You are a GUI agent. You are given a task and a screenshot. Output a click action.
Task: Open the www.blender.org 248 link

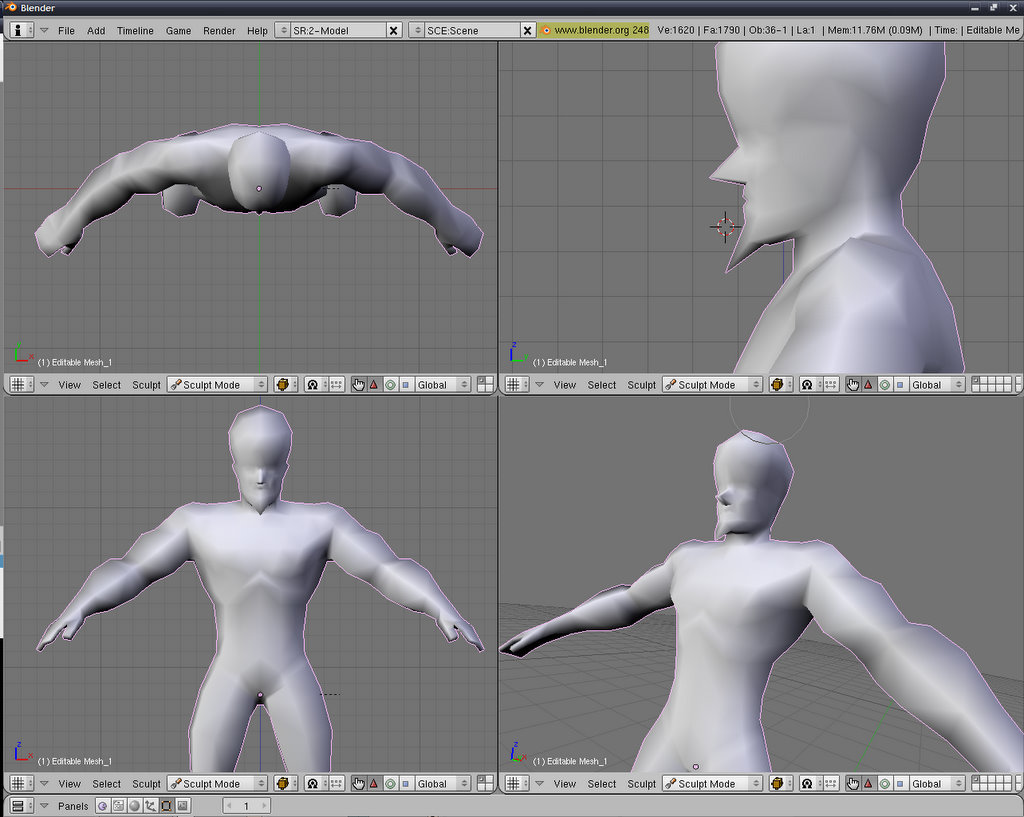[x=594, y=30]
